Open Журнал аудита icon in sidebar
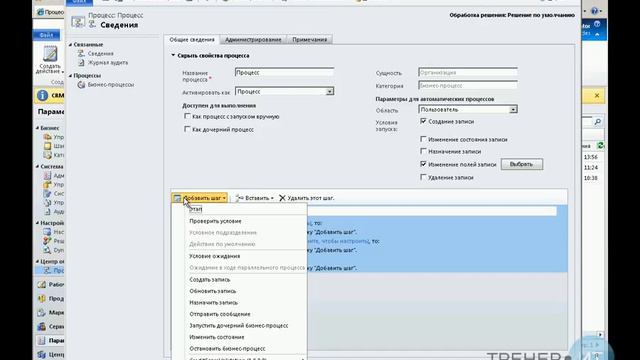 click(x=81, y=63)
